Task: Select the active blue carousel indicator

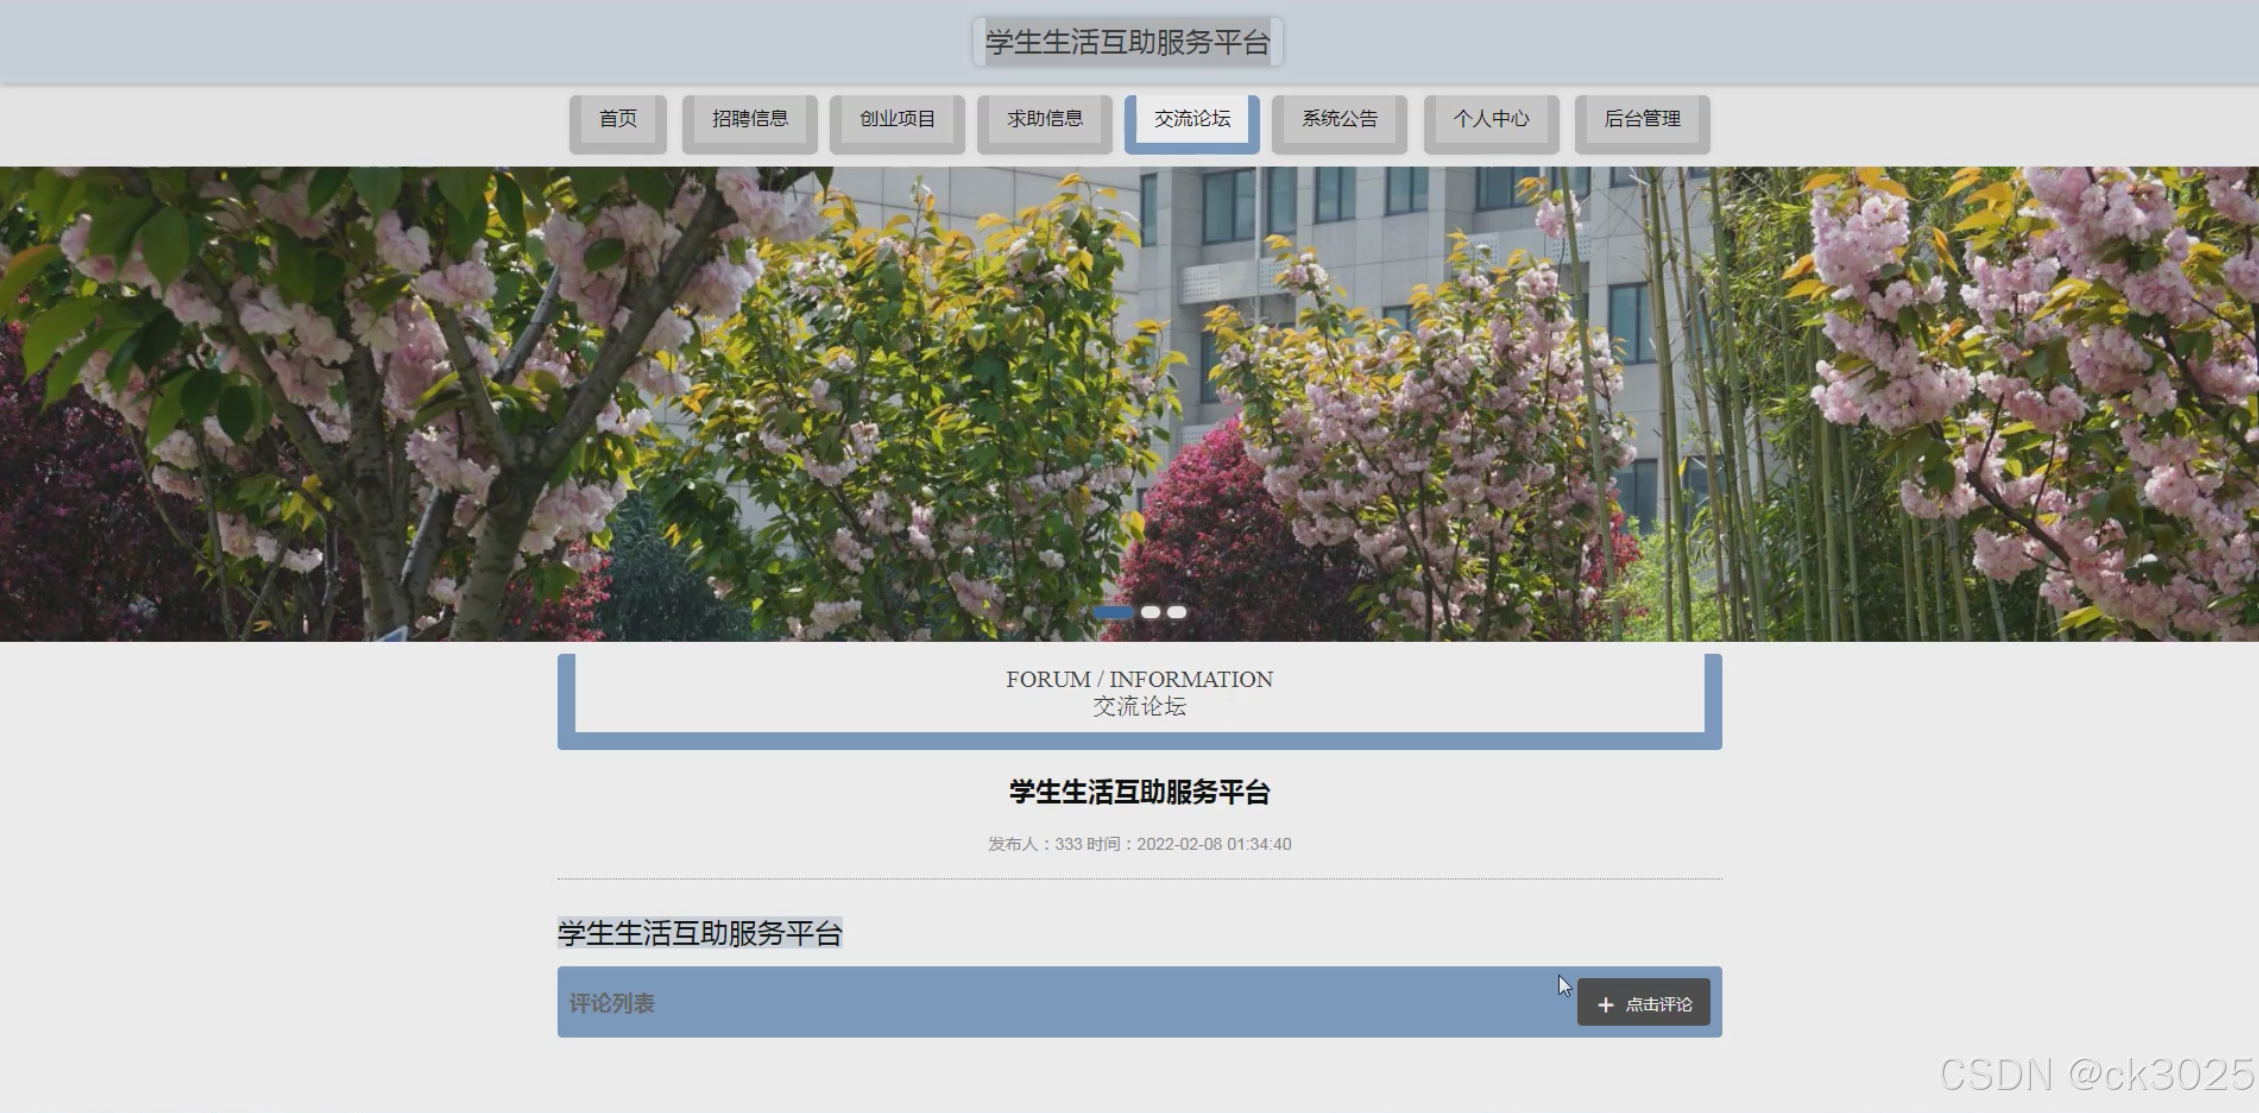Action: point(1113,612)
